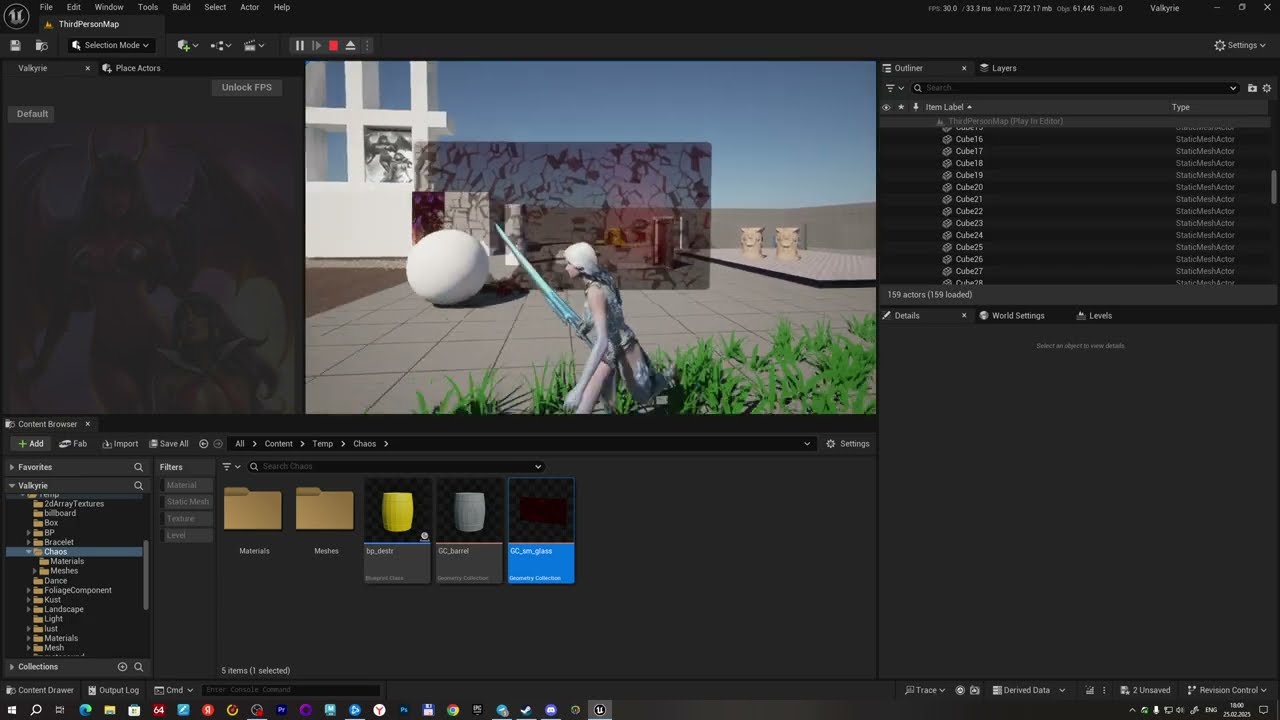Click the Add button in Content Browser
1280x720 pixels.
(30, 444)
